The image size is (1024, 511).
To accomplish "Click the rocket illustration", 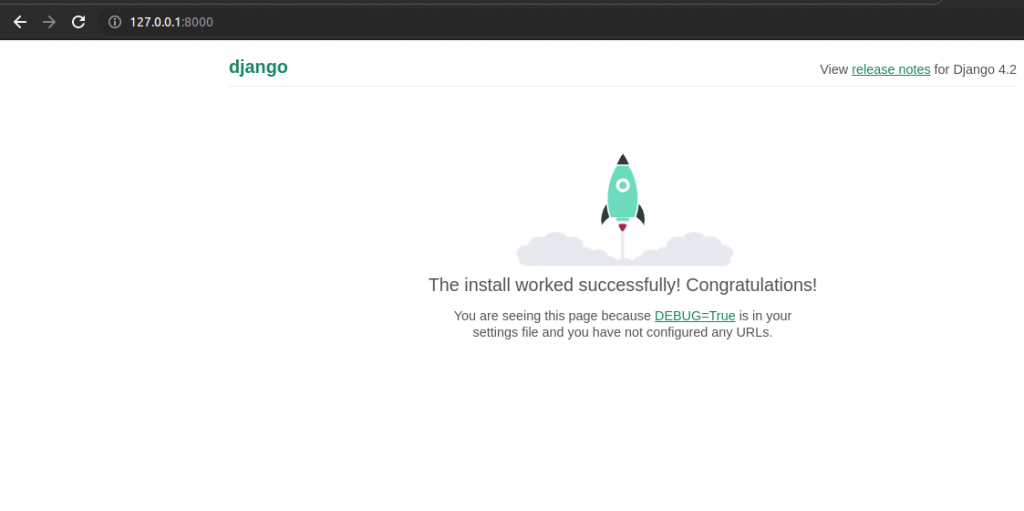I will click(x=624, y=210).
